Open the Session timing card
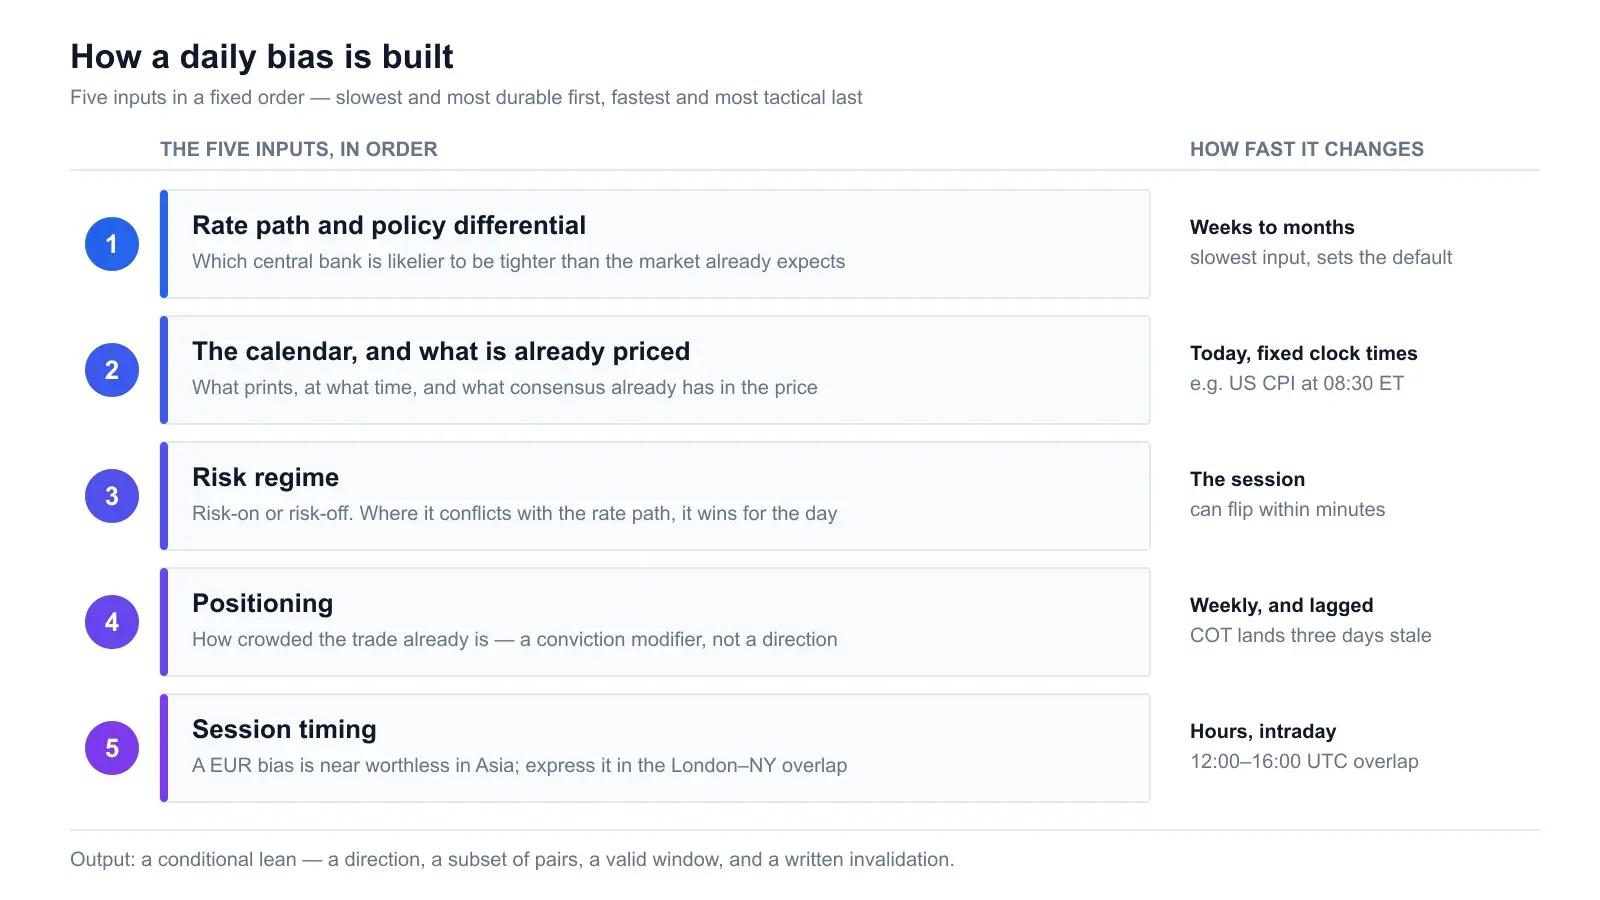Viewport: 1600px width, 900px height. [655, 748]
